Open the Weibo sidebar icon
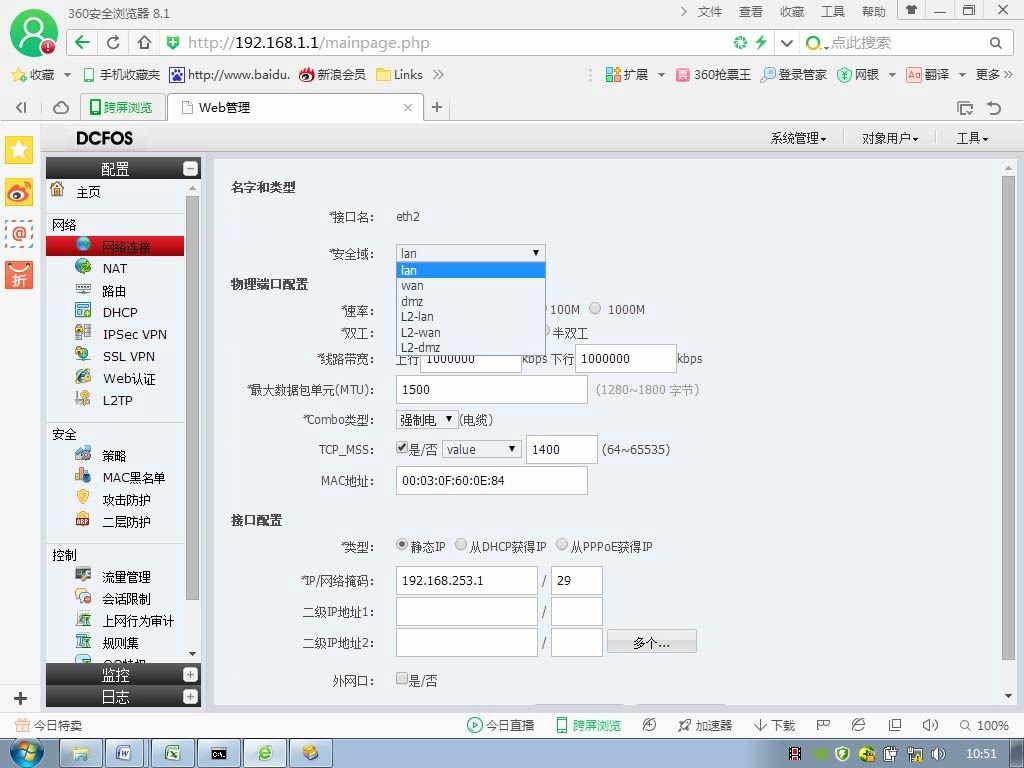Screen dimensions: 1024x768 point(19,192)
